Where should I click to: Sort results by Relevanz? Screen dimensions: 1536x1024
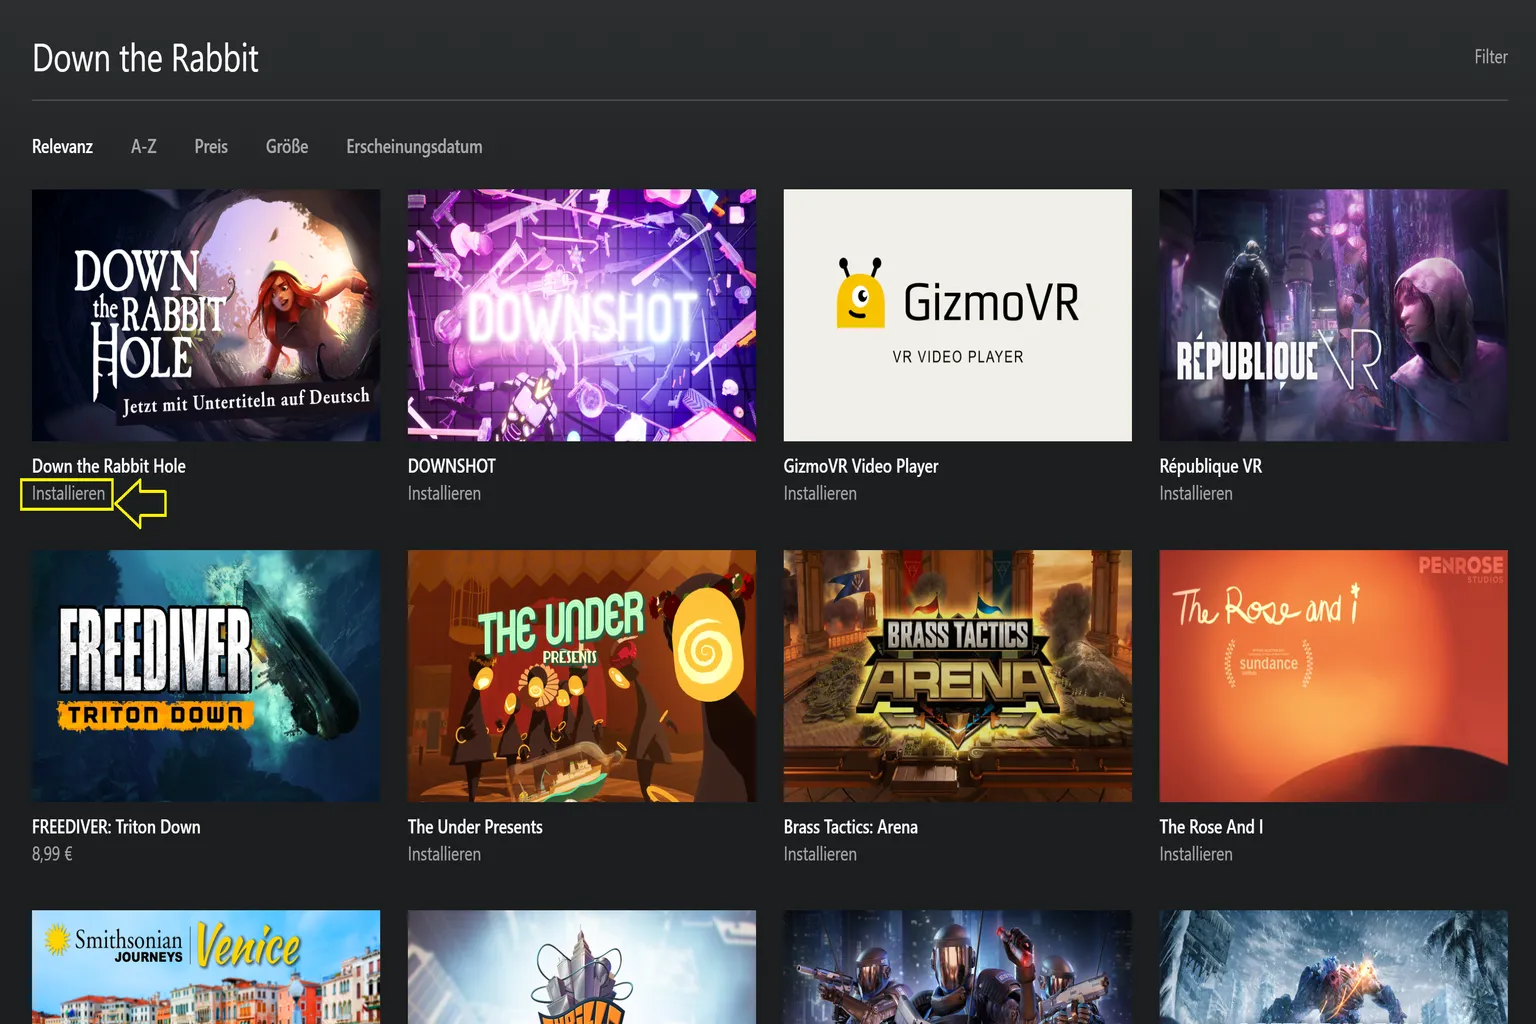coord(62,147)
